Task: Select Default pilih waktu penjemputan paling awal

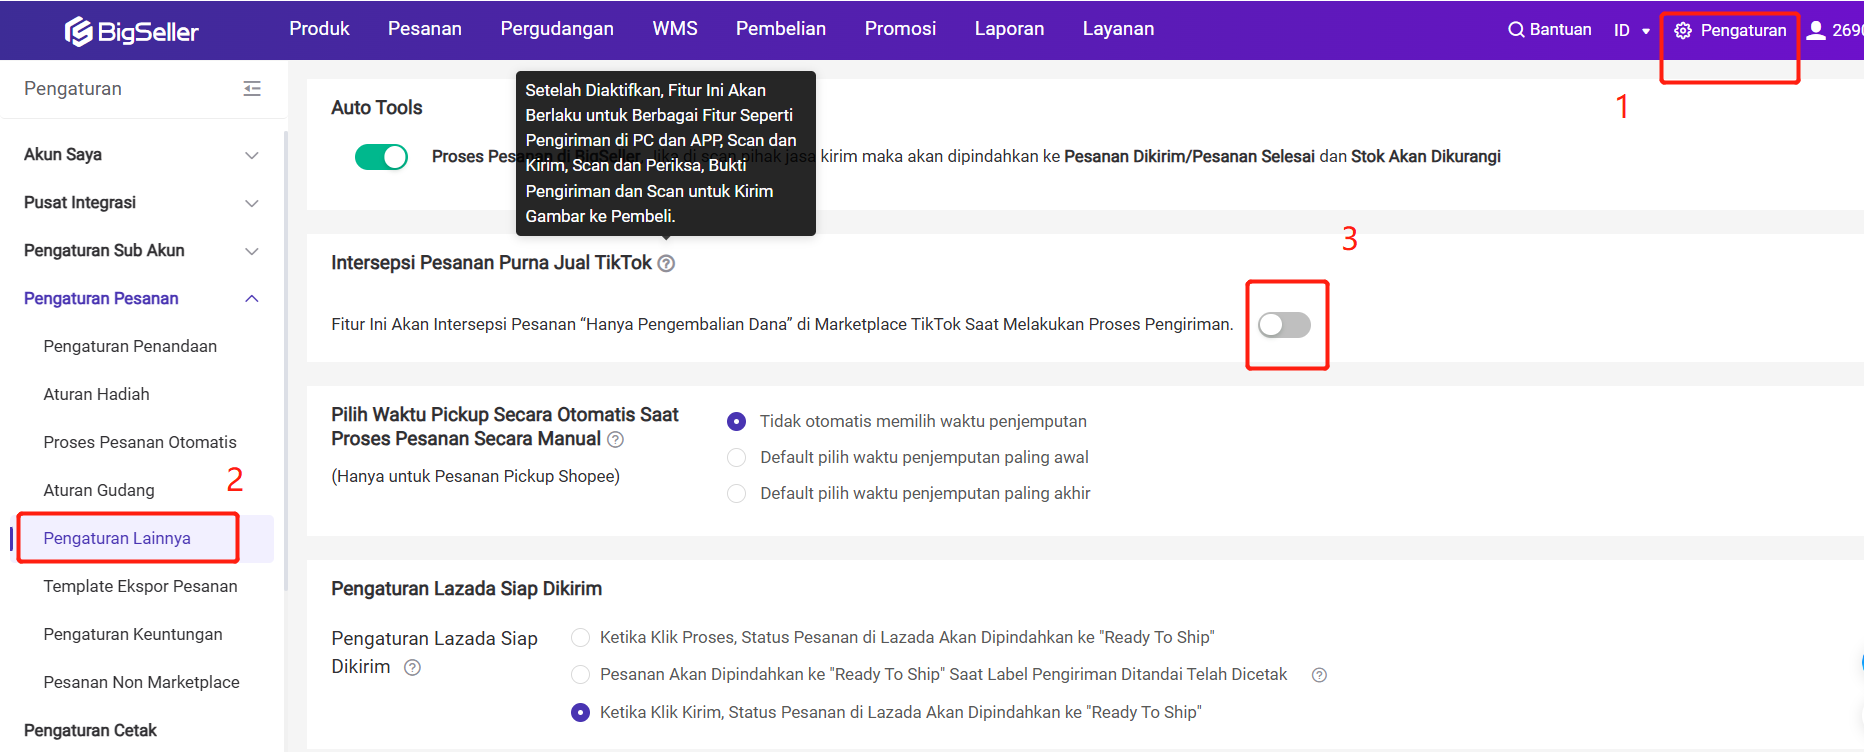Action: [736, 458]
